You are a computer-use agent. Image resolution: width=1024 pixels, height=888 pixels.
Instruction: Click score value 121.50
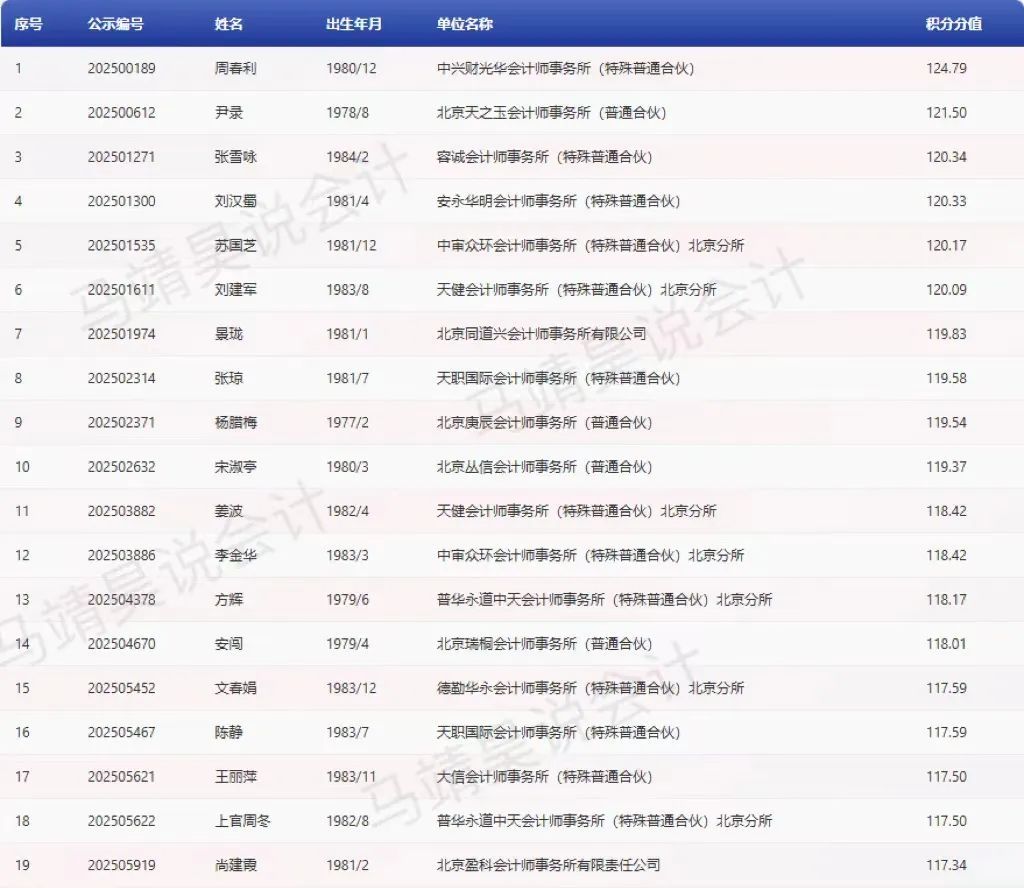946,113
